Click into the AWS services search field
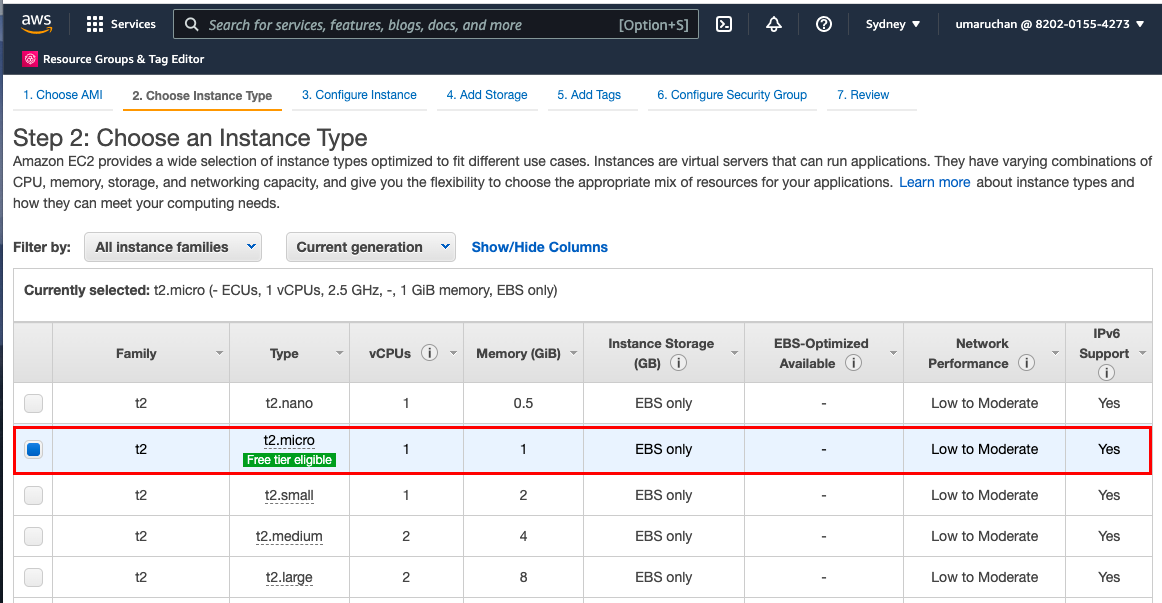Image resolution: width=1162 pixels, height=603 pixels. pyautogui.click(x=410, y=24)
